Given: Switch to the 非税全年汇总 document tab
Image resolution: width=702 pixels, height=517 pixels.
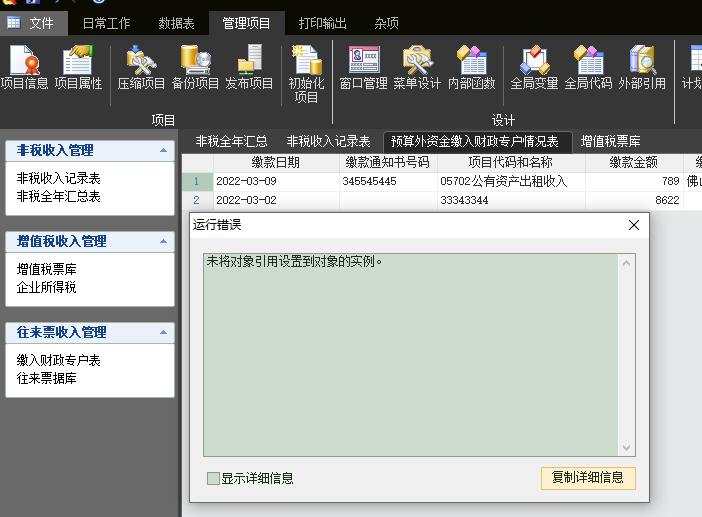Looking at the screenshot, I should point(231,141).
